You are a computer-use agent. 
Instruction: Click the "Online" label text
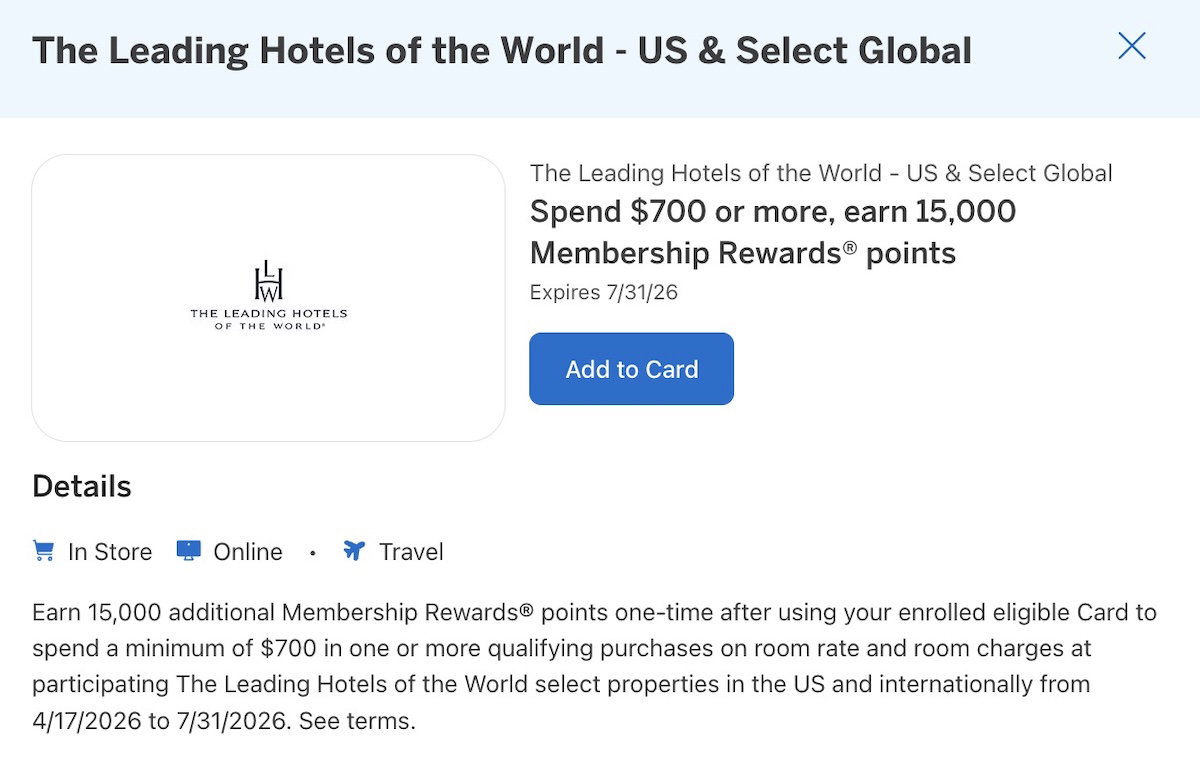248,552
